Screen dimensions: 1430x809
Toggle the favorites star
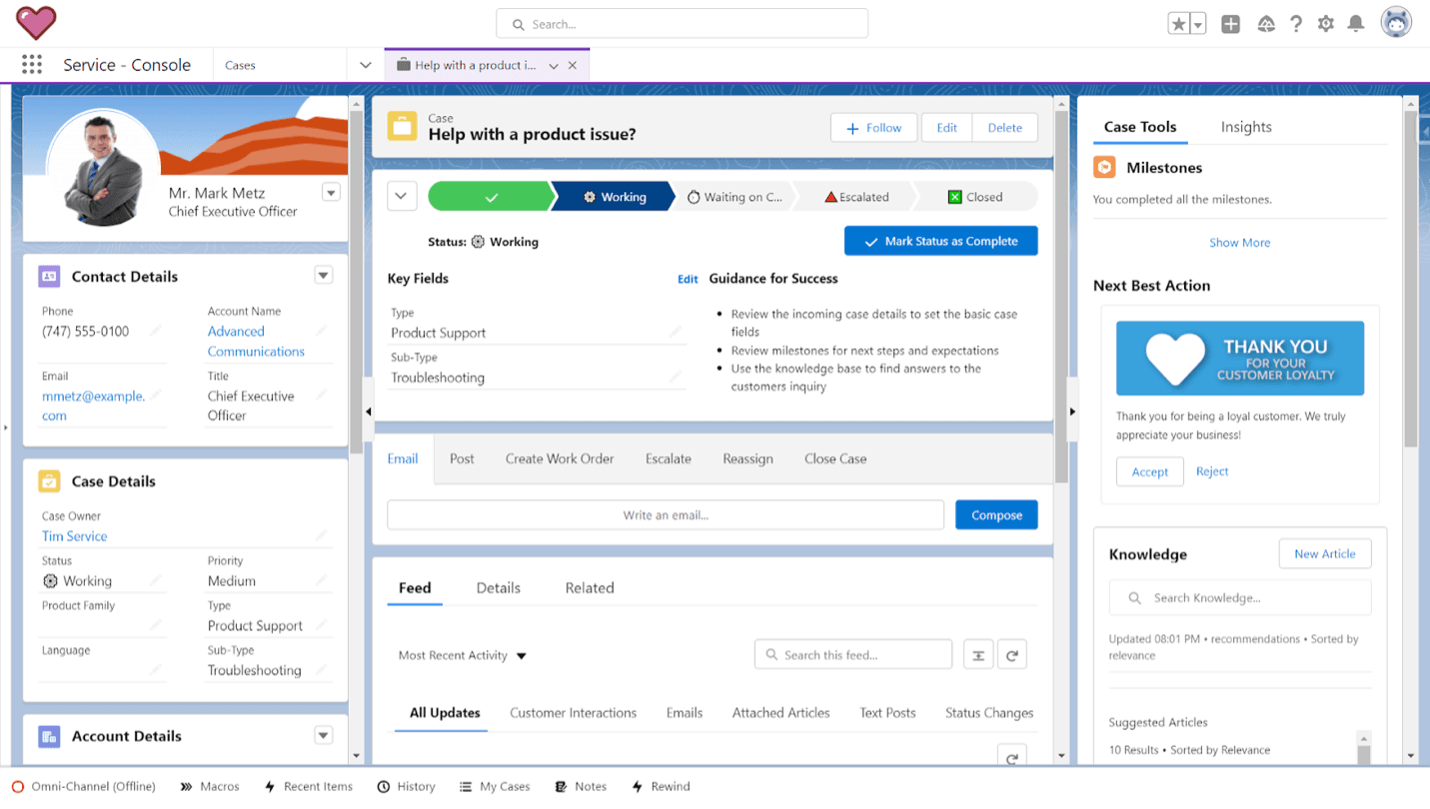1179,23
